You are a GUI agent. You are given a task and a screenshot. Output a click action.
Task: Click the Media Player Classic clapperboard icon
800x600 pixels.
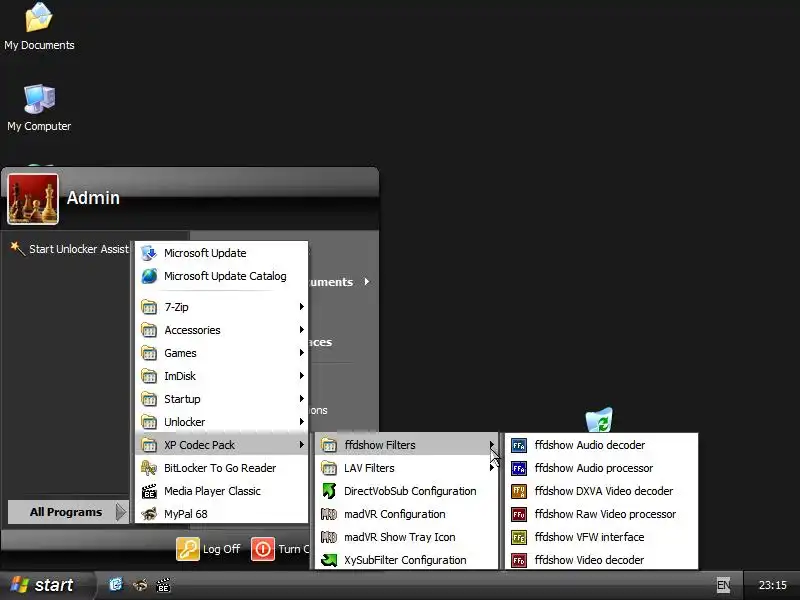149,491
